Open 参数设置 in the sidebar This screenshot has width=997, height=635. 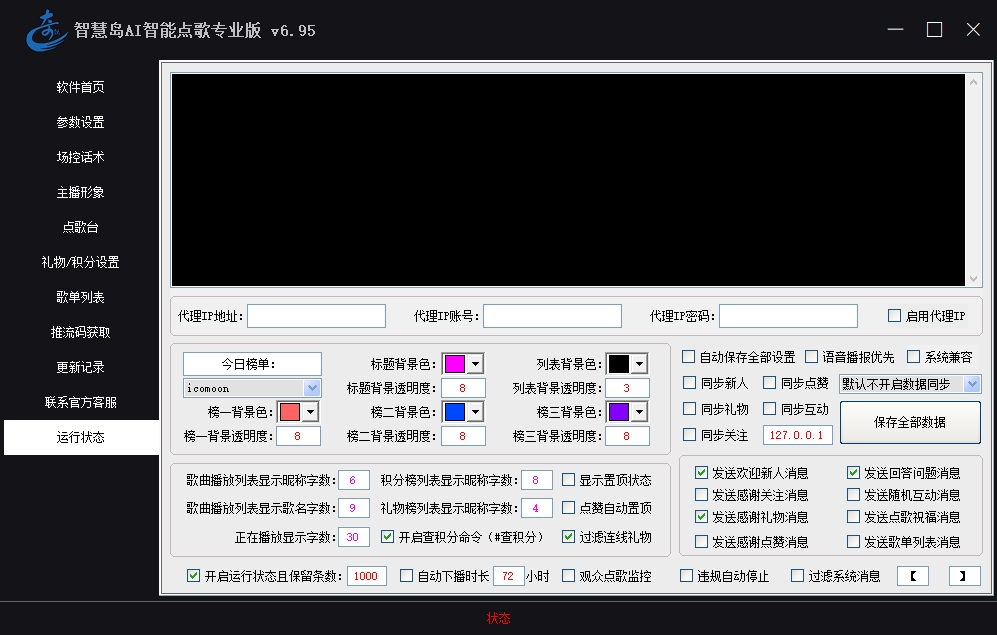pyautogui.click(x=80, y=122)
